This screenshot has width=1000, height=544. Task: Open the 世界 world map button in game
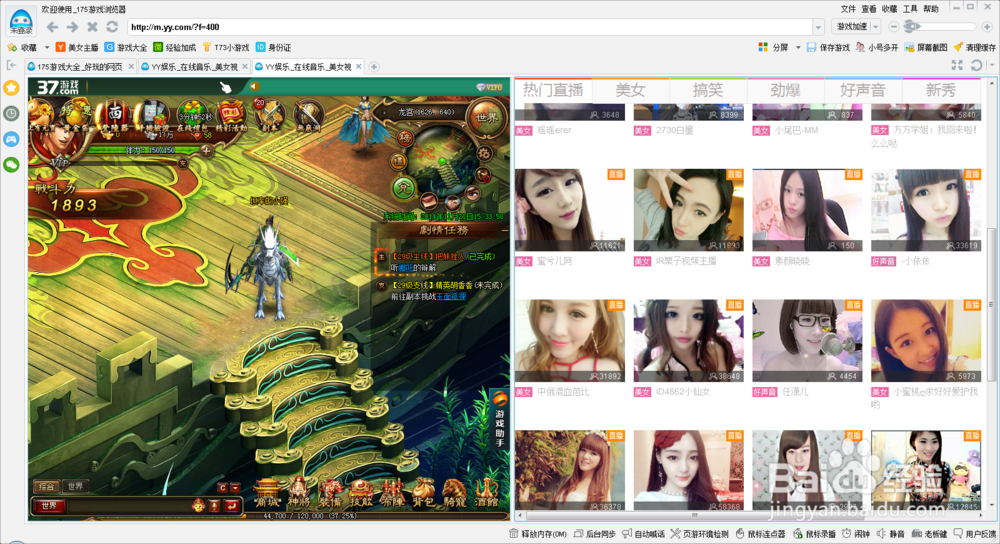pos(486,117)
